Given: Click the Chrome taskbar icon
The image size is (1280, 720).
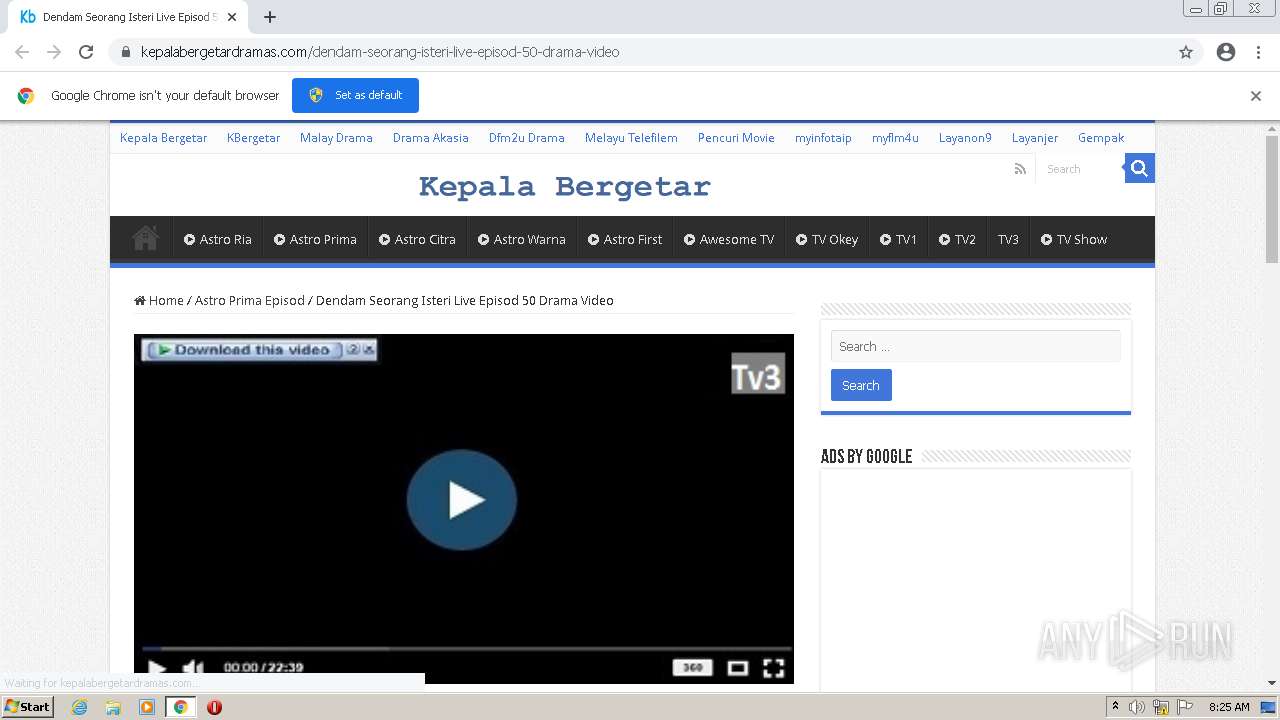Looking at the screenshot, I should point(180,707).
